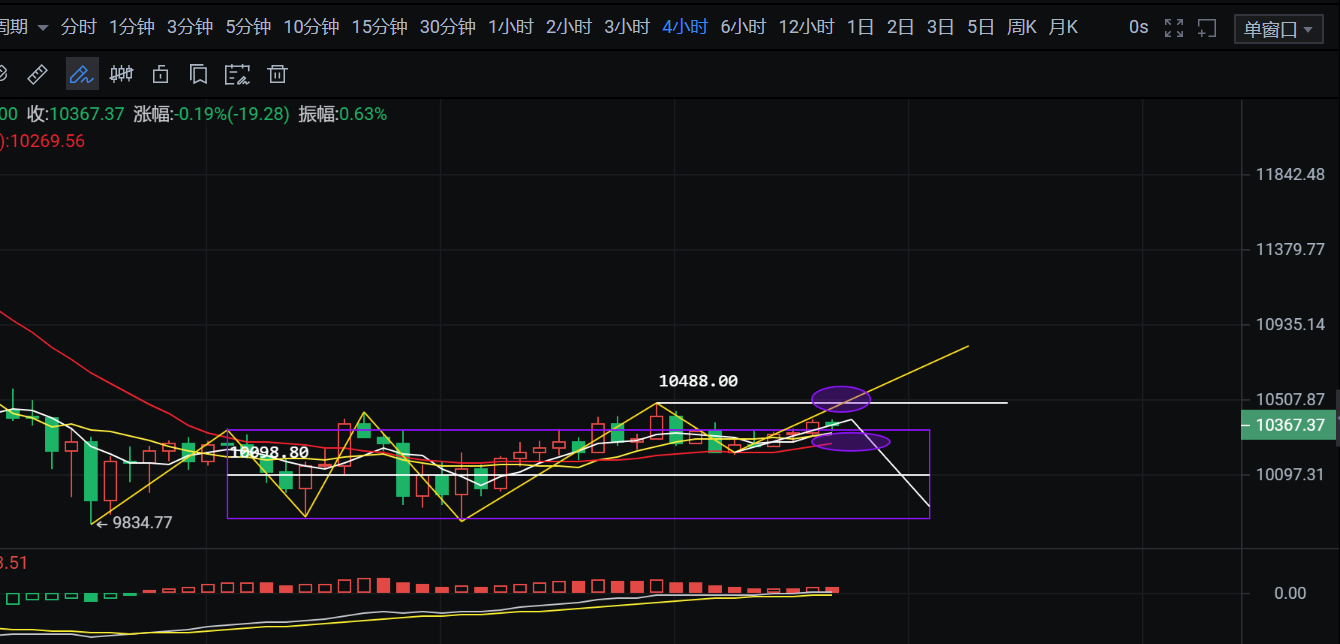
Task: Click the 0s refresh countdown indicator
Action: click(x=1138, y=27)
